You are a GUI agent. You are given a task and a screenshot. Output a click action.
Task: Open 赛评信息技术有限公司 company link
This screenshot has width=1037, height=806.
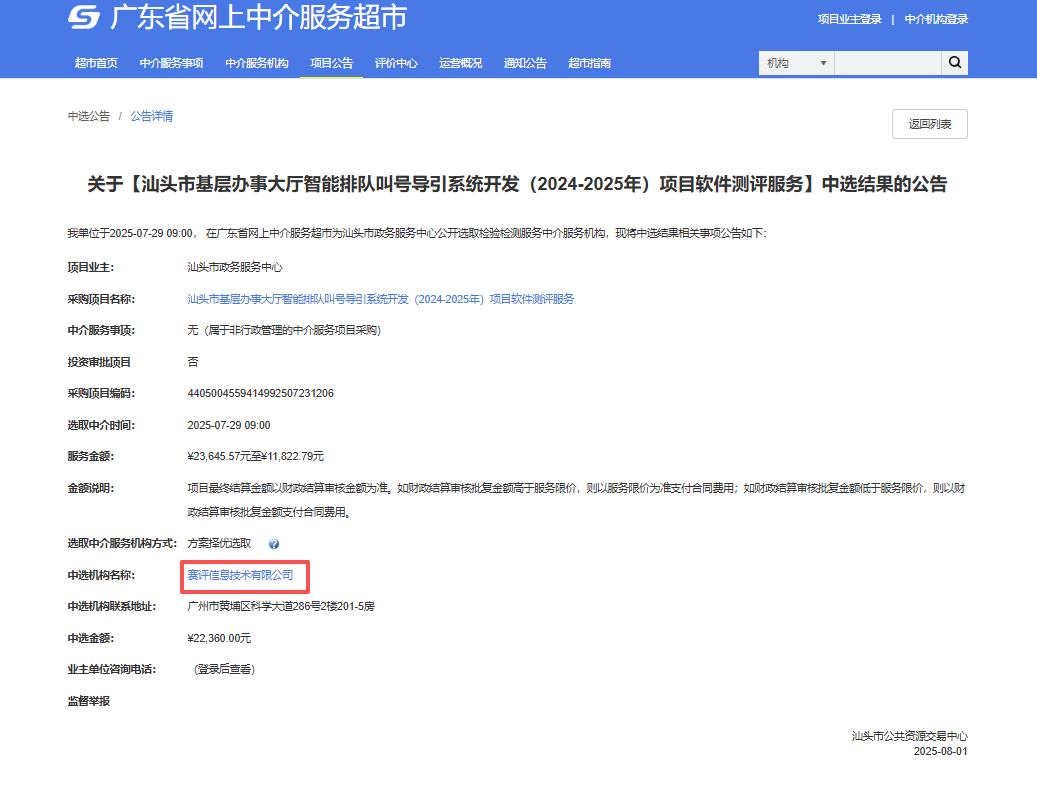point(241,575)
